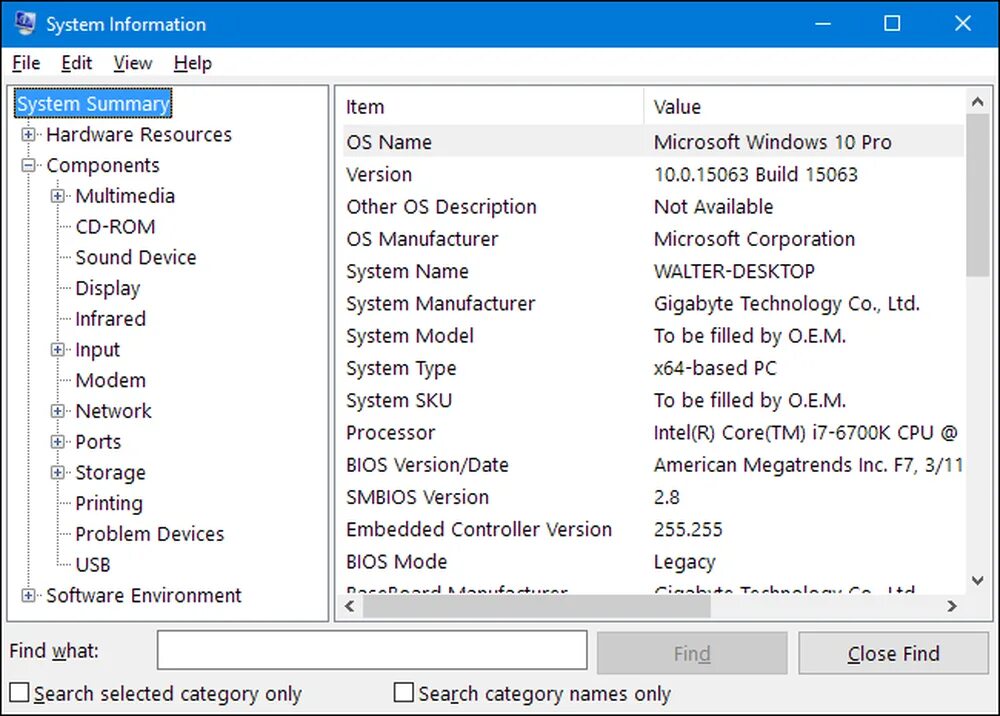This screenshot has height=716, width=1000.
Task: Click the vertical scrollbar down arrow
Action: (x=977, y=580)
